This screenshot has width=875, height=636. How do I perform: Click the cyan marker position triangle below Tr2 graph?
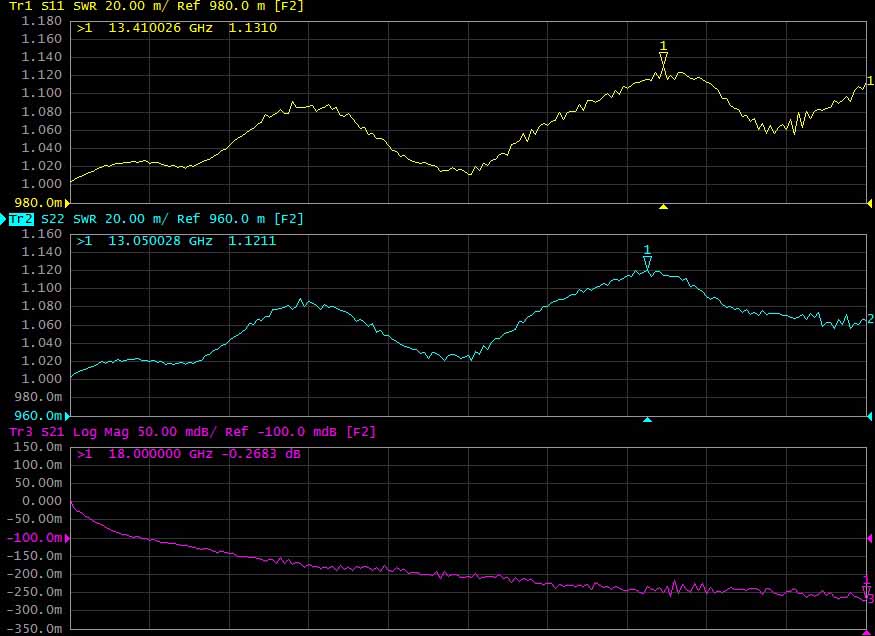(647, 420)
